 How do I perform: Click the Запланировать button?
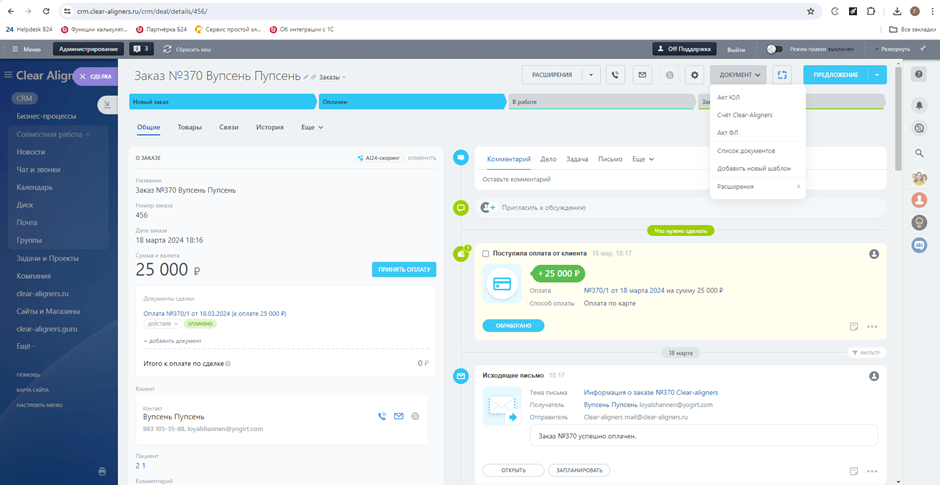[580, 470]
